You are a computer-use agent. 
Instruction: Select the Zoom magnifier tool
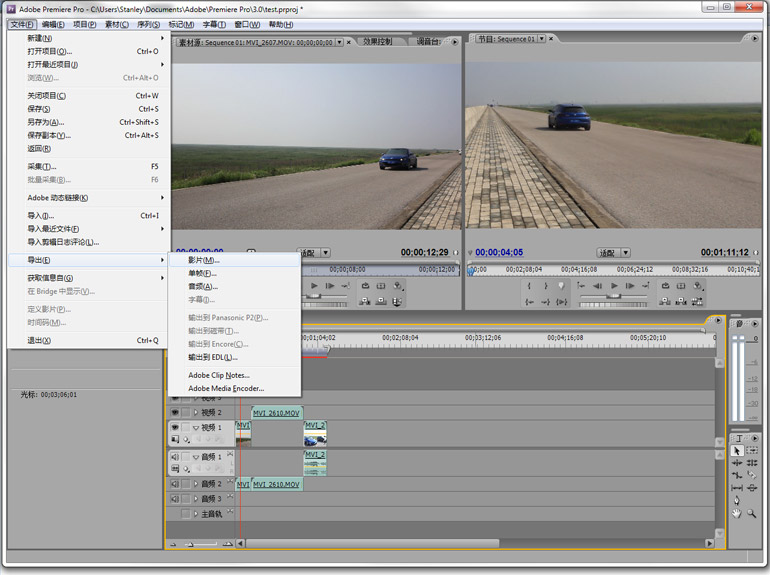coord(751,514)
